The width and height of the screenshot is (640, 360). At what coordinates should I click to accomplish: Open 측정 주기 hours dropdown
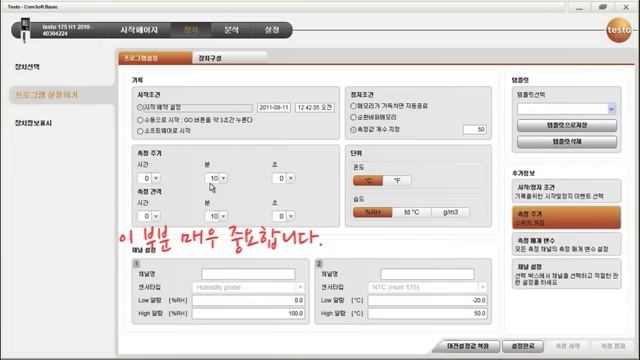point(156,178)
